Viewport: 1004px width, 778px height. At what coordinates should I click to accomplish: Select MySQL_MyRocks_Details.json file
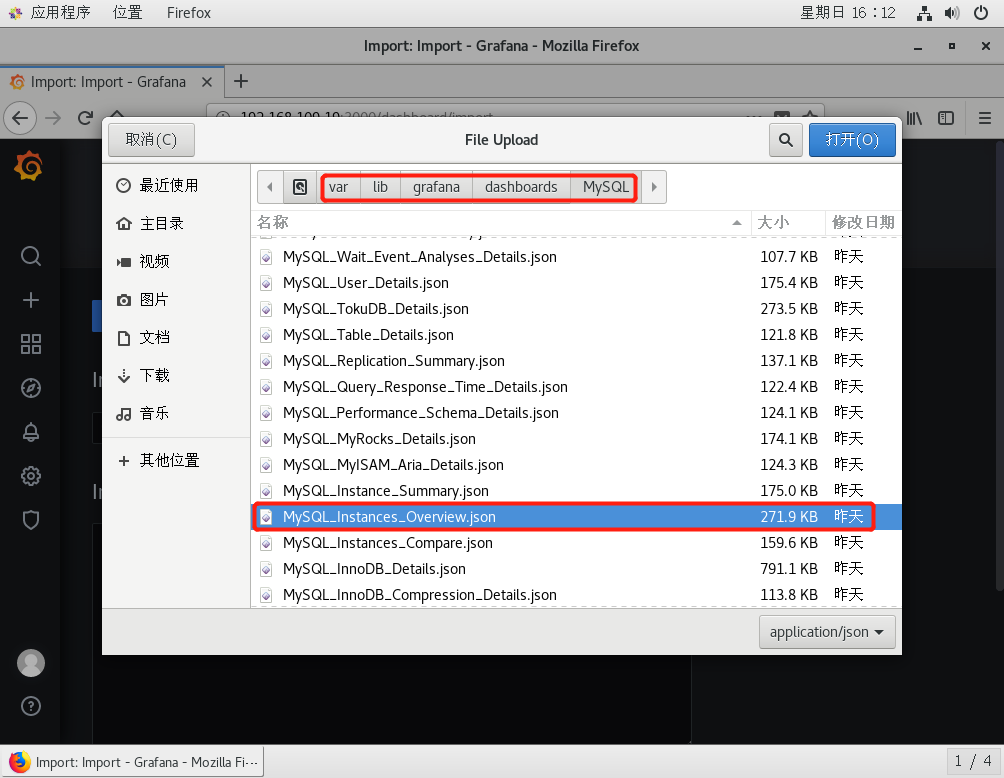tap(576, 439)
